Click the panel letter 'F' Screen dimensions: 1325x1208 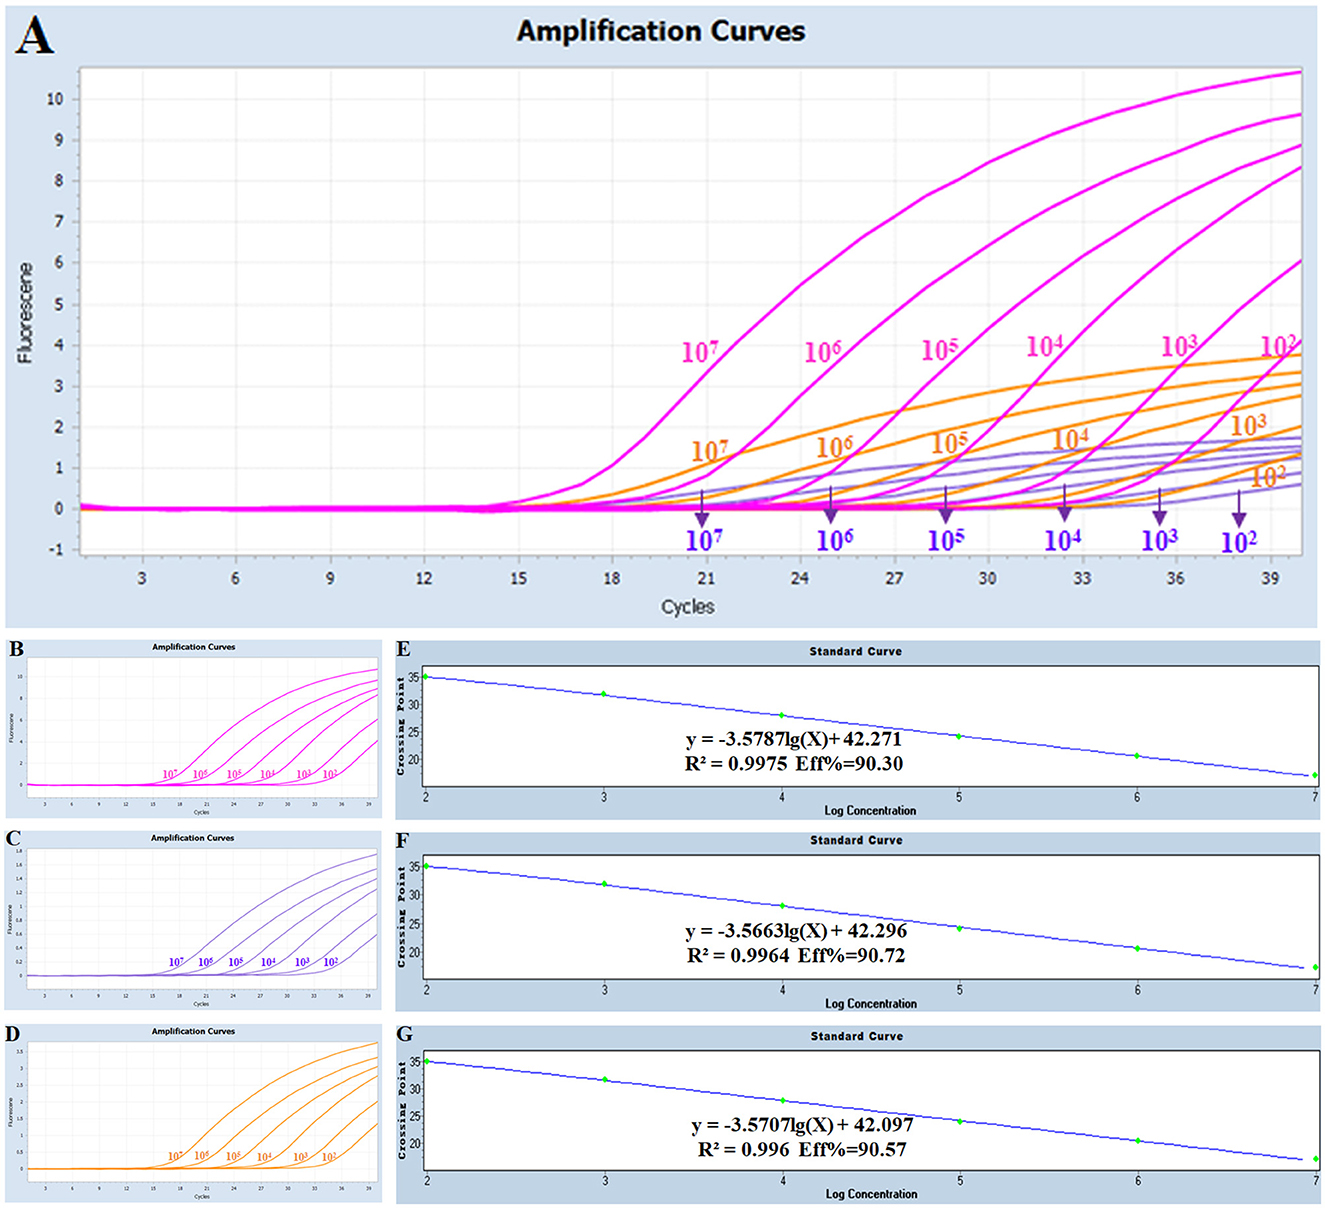(403, 841)
